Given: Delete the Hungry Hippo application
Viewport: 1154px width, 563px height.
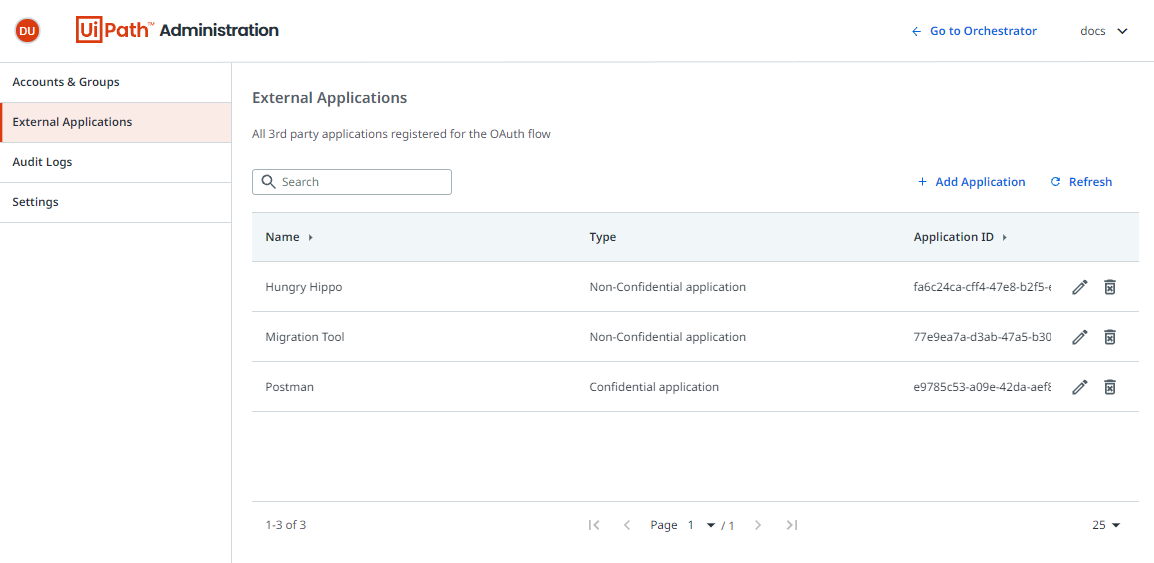Looking at the screenshot, I should pos(1110,287).
